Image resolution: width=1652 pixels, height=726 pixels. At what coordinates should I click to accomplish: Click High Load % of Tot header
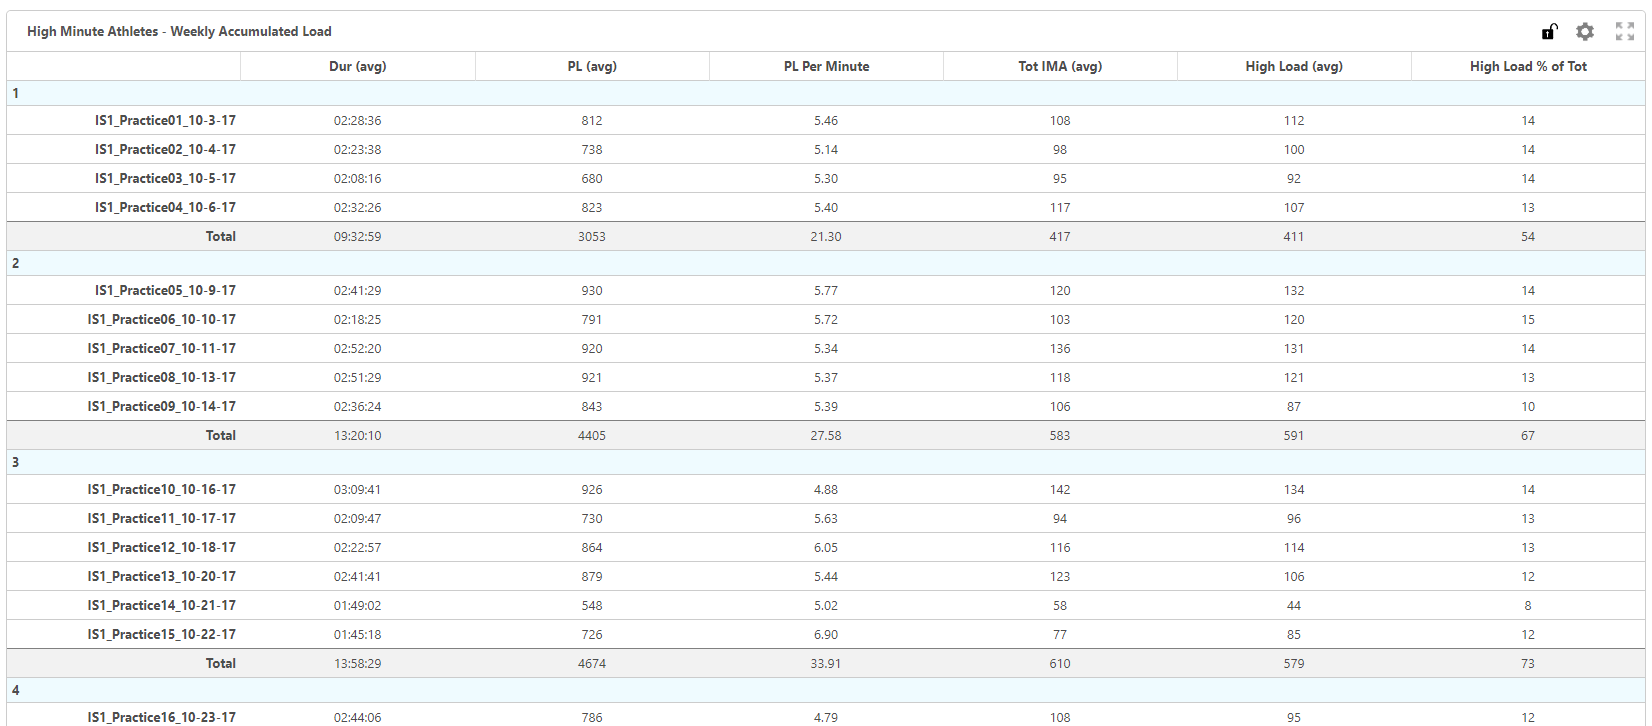click(1528, 66)
